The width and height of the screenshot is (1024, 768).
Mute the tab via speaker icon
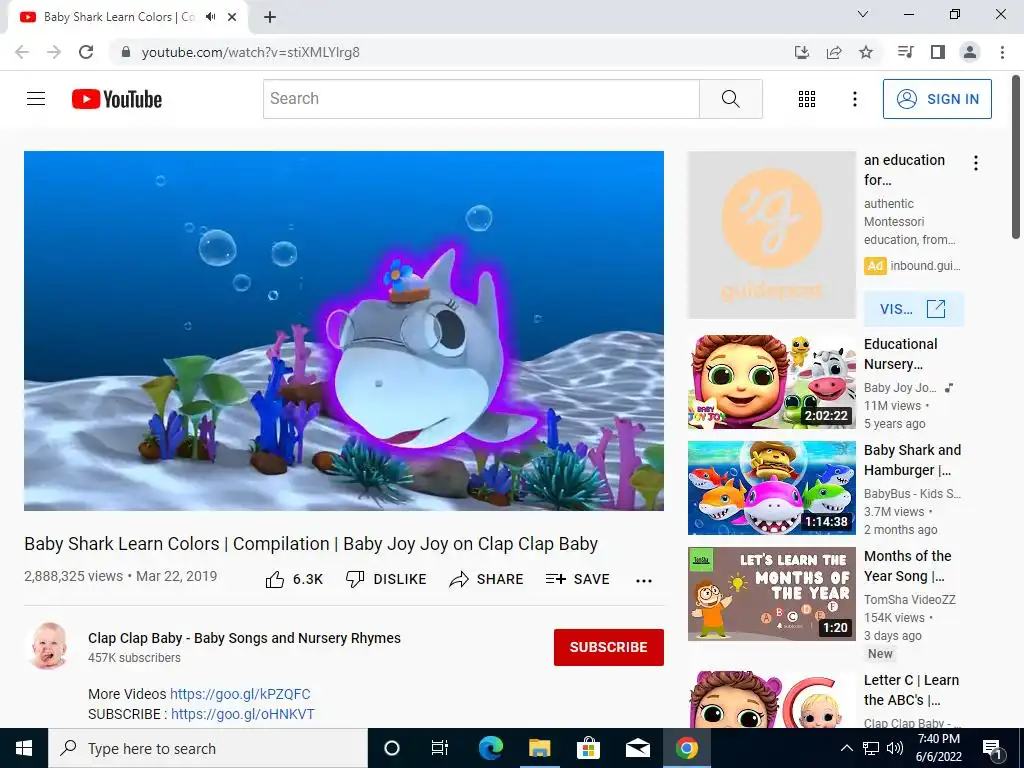click(x=210, y=17)
